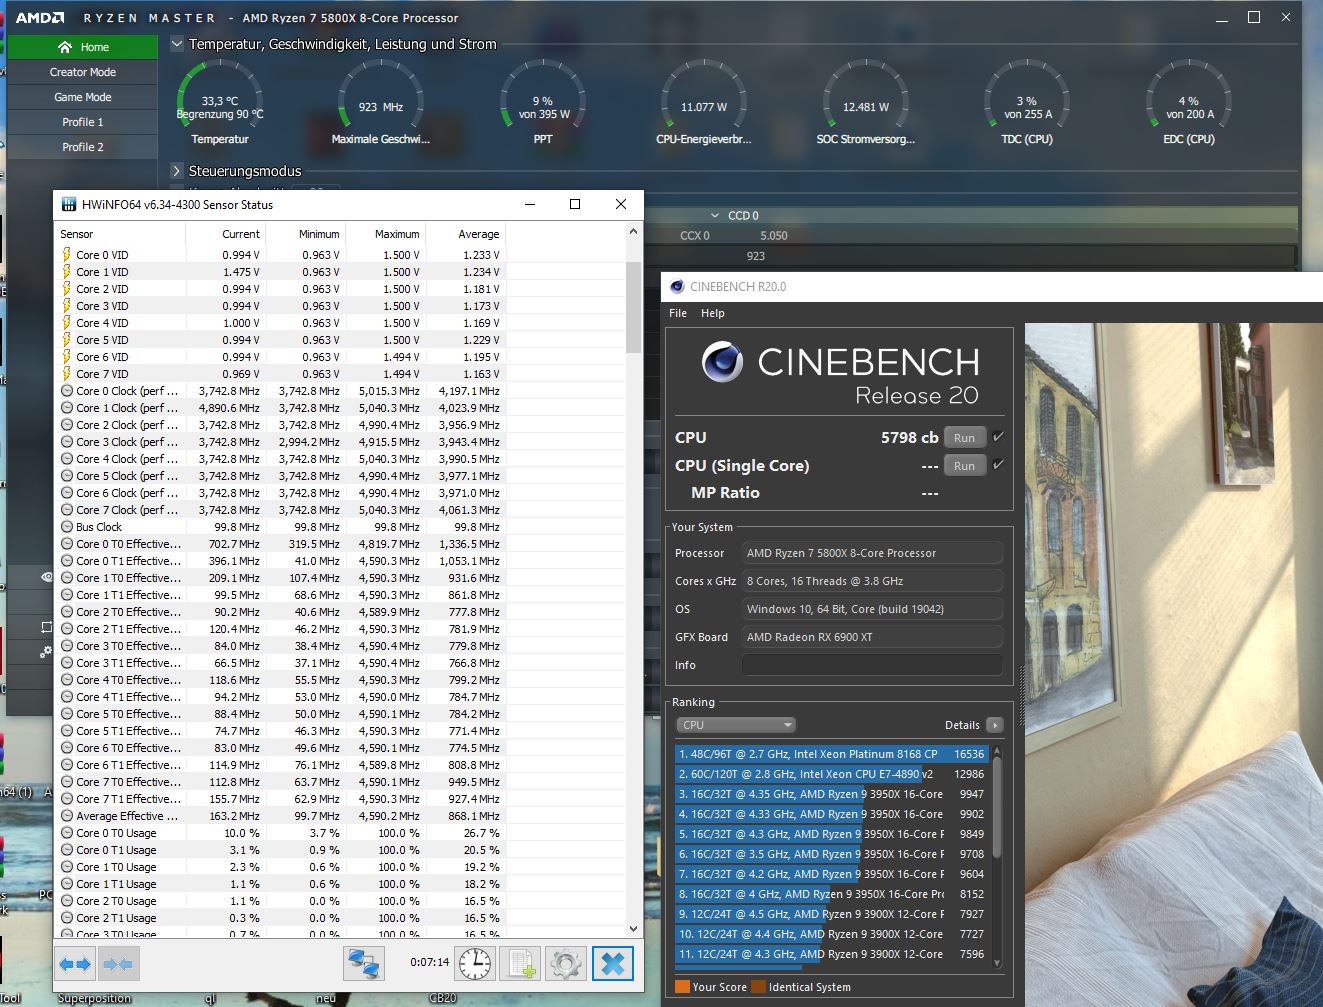Click the PPT gauge in Ryzen Master
The image size is (1323, 1007).
coord(543,102)
